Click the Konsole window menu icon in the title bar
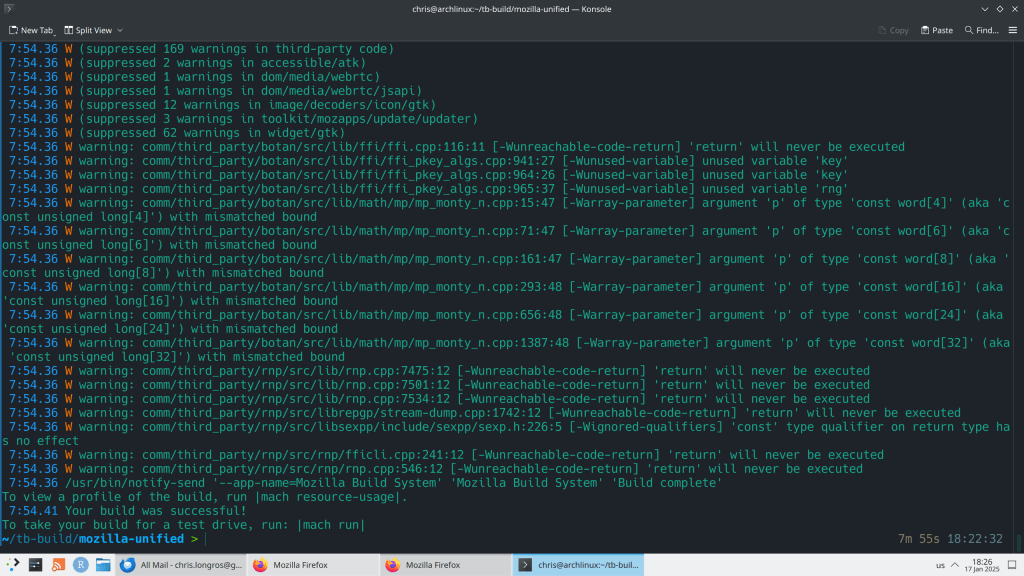The image size is (1024, 576). [11, 9]
